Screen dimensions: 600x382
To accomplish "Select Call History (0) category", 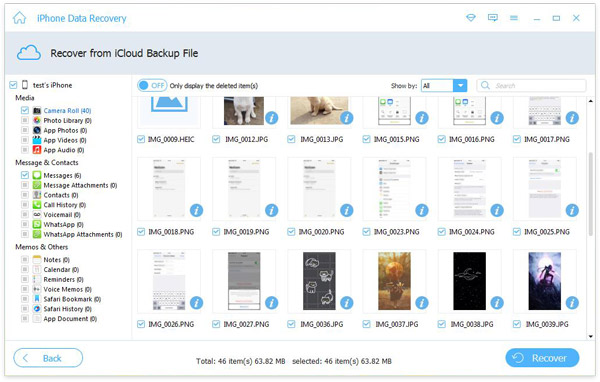I will click(x=65, y=205).
